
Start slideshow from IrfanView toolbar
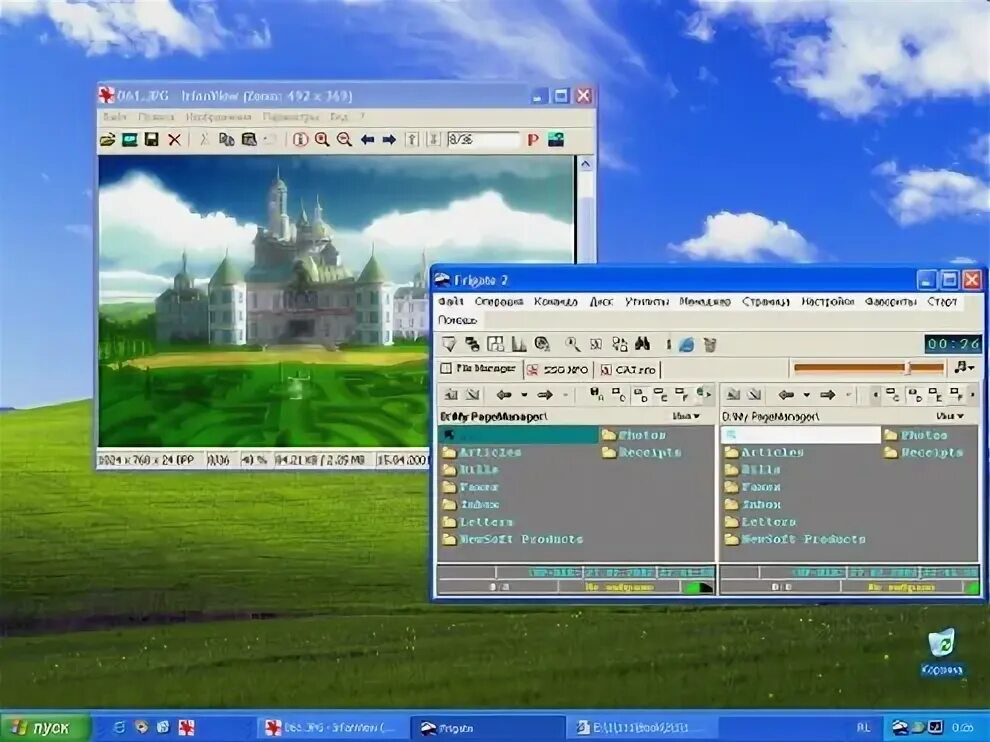coord(129,140)
